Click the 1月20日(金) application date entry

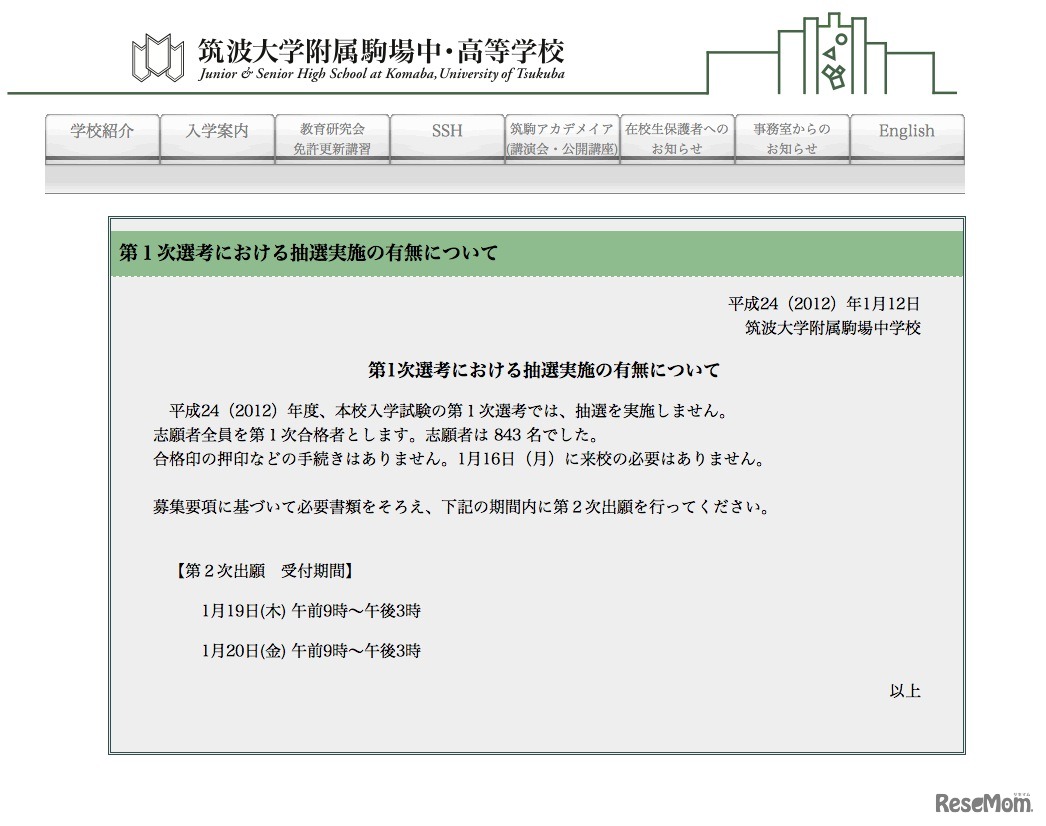click(313, 650)
